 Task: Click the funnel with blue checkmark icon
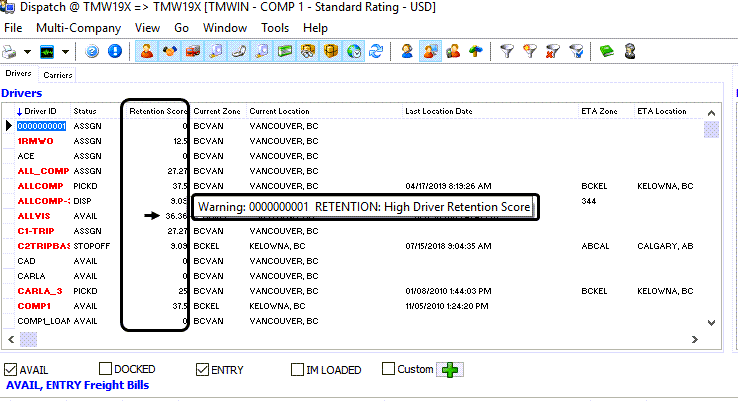pos(576,51)
